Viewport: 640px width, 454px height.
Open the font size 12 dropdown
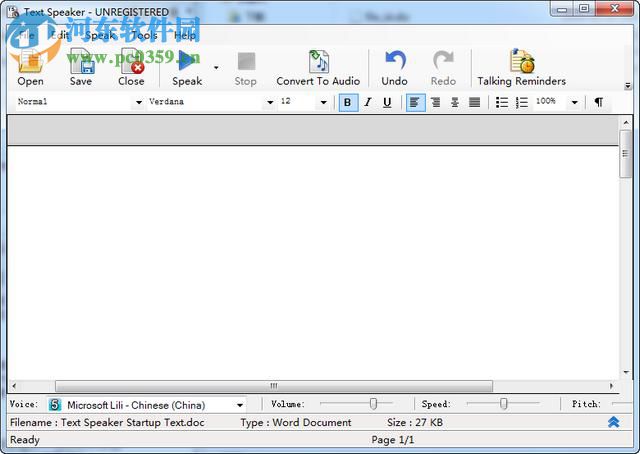coord(323,102)
